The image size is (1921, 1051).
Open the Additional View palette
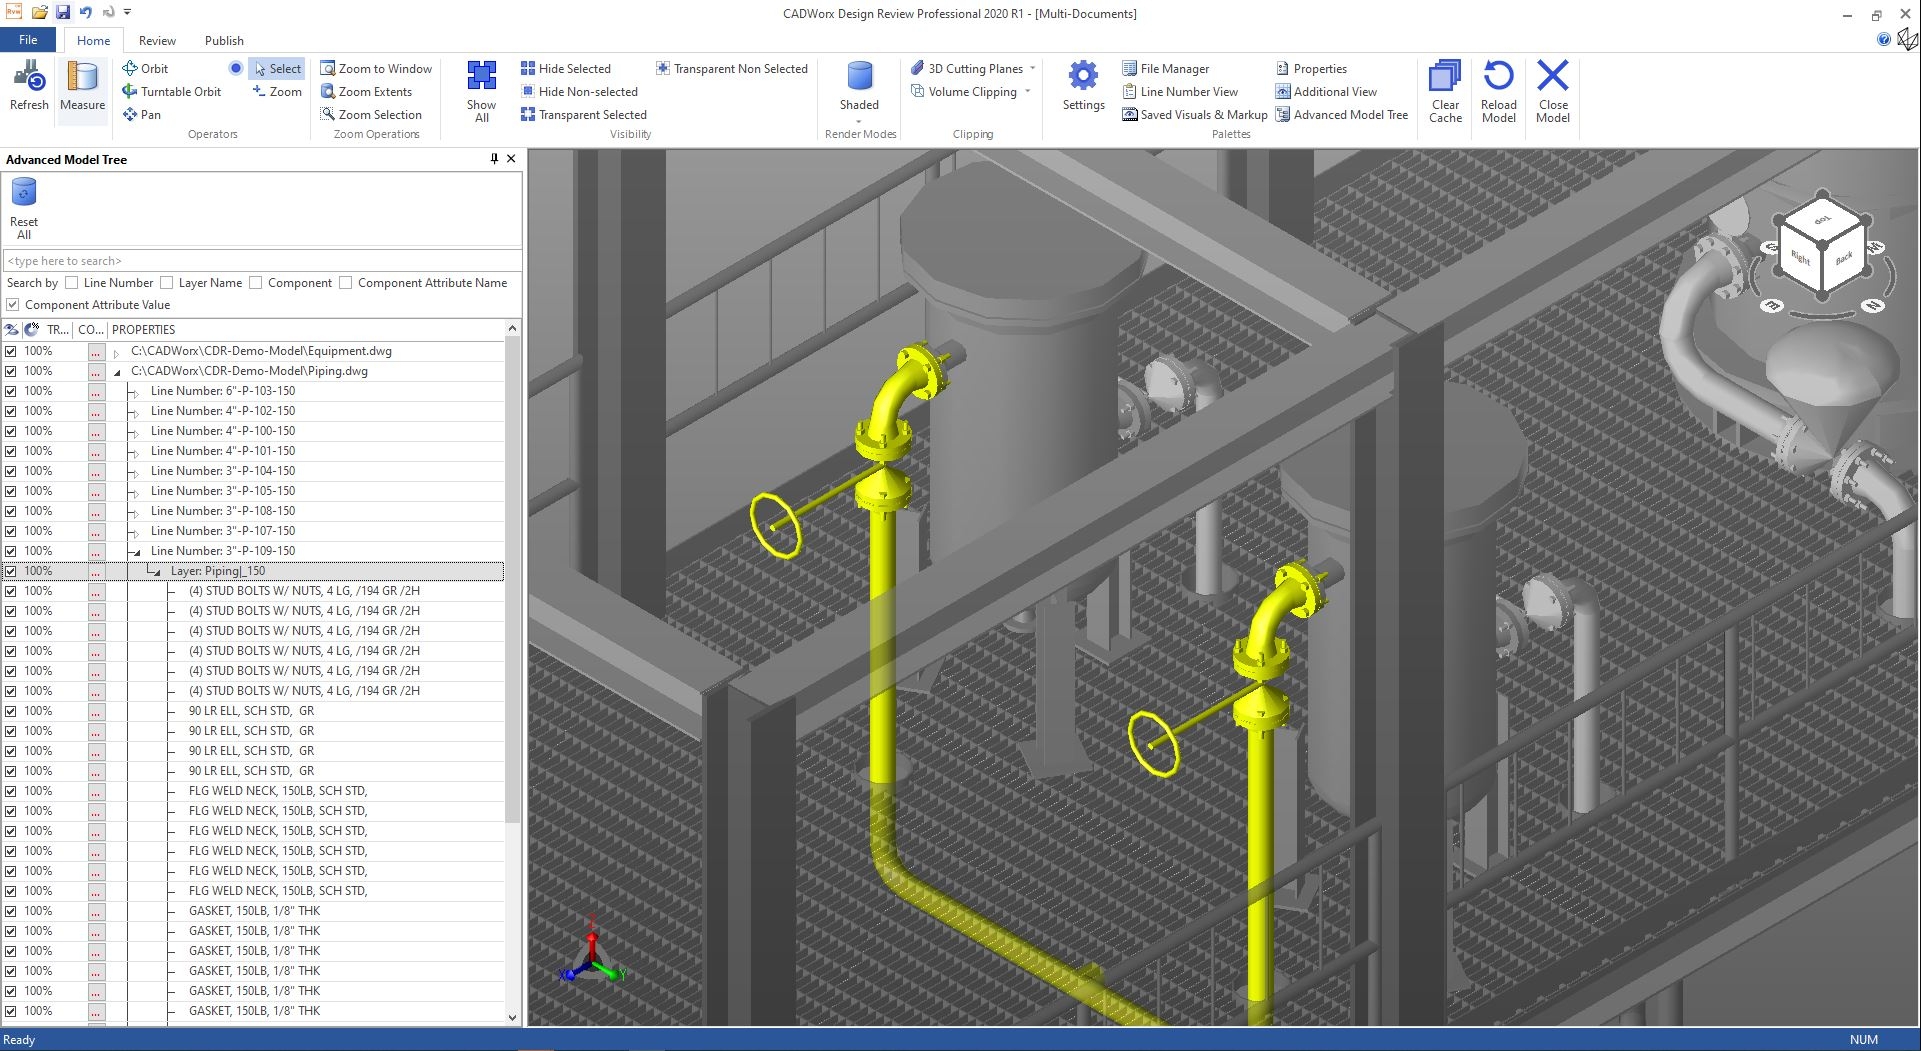click(x=1326, y=91)
